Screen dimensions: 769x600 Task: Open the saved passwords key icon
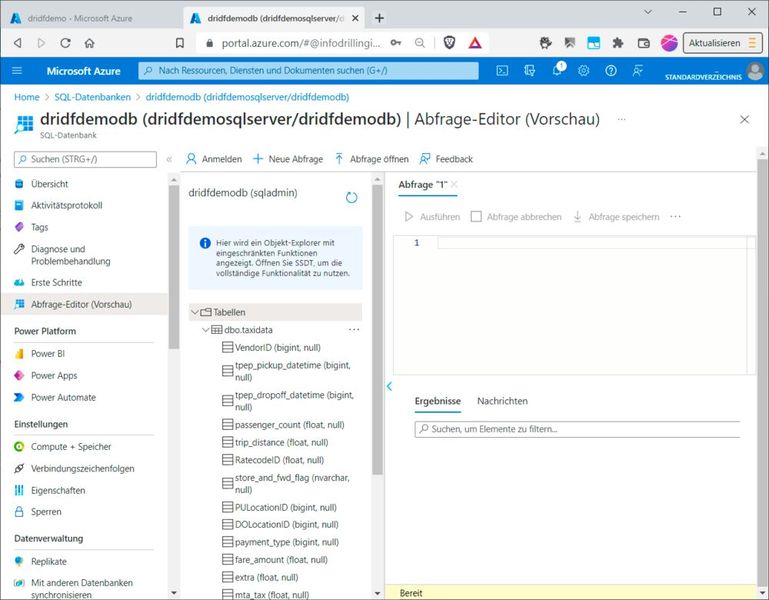pos(396,43)
